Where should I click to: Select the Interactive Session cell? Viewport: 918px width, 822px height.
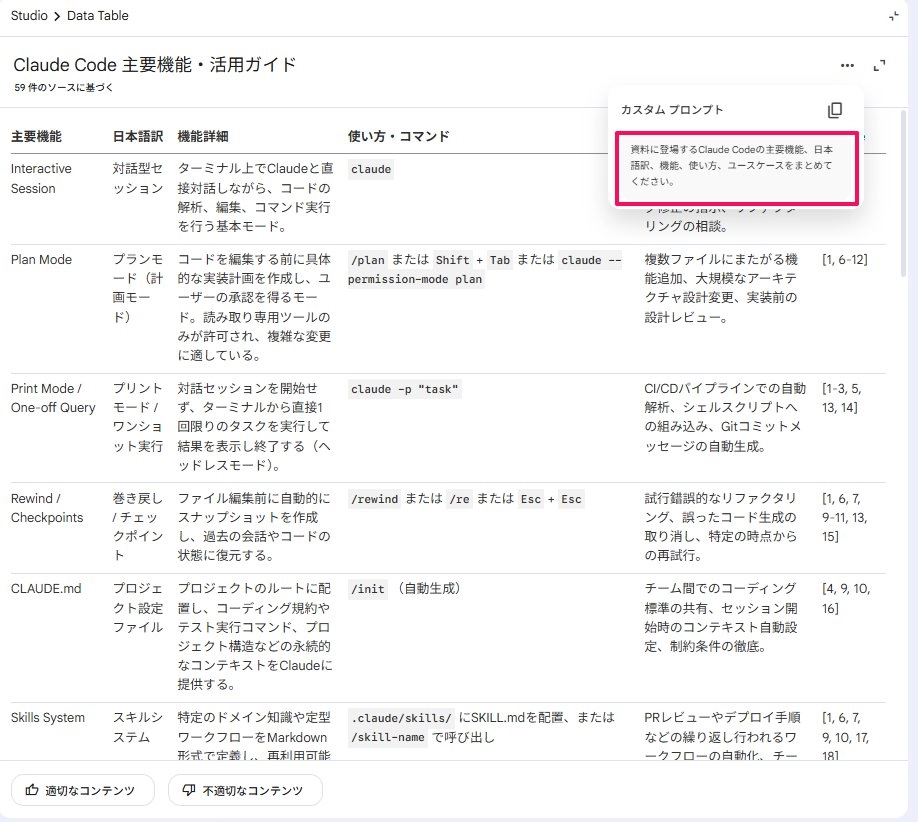click(x=41, y=179)
